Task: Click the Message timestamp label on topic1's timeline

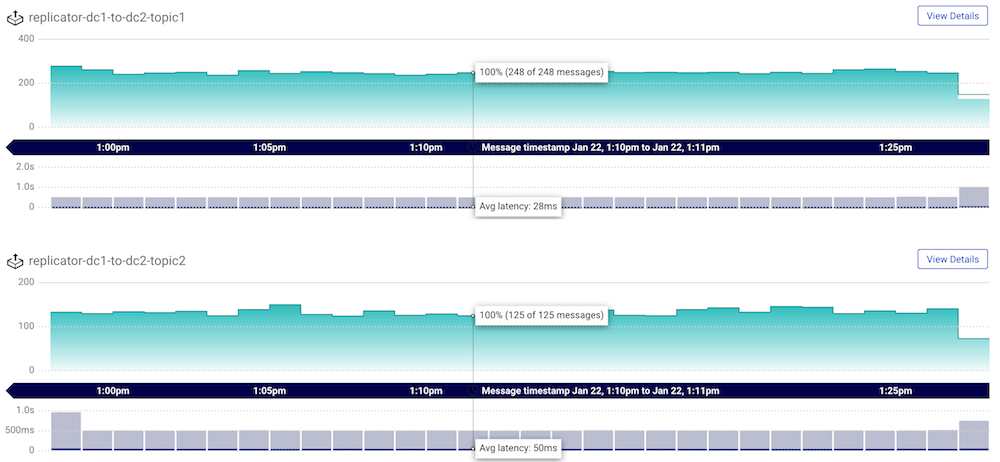Action: pos(600,147)
